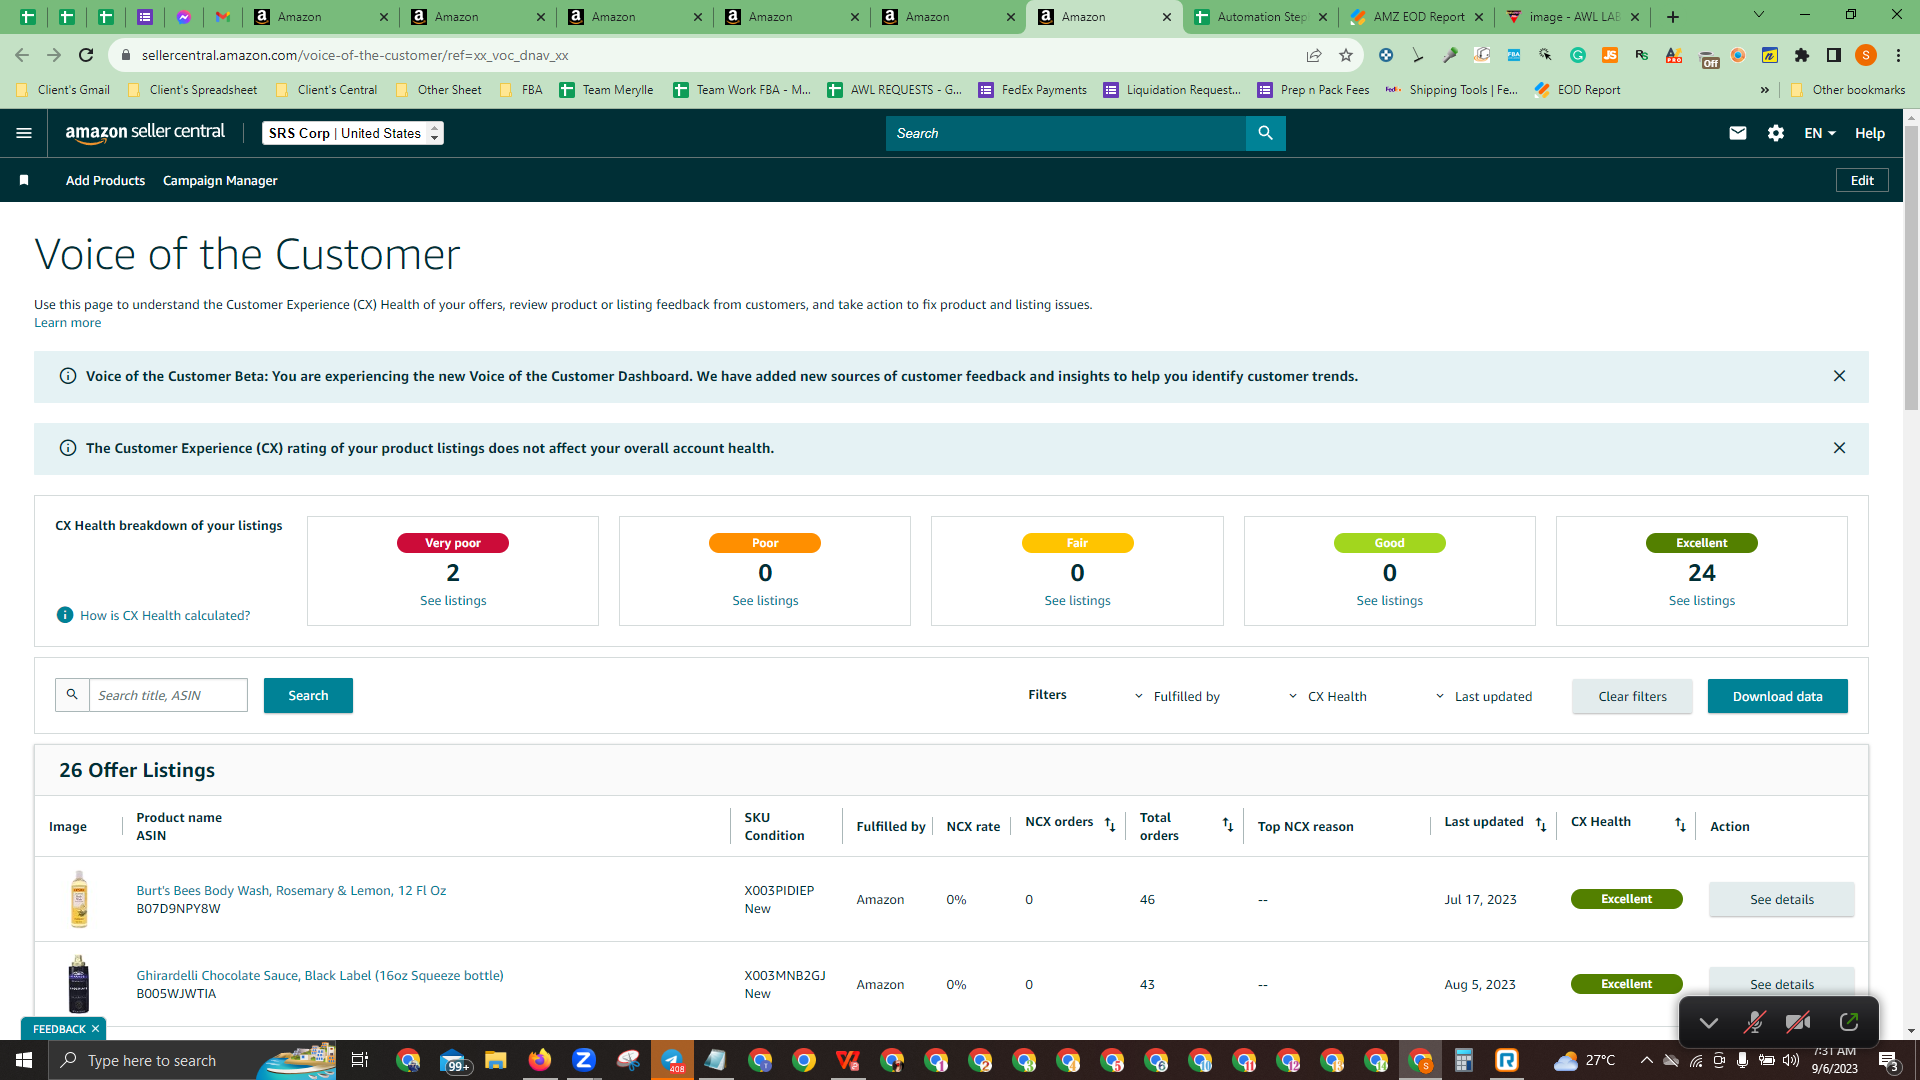
Task: Close the FEEDBACK tab widget
Action: point(96,1029)
